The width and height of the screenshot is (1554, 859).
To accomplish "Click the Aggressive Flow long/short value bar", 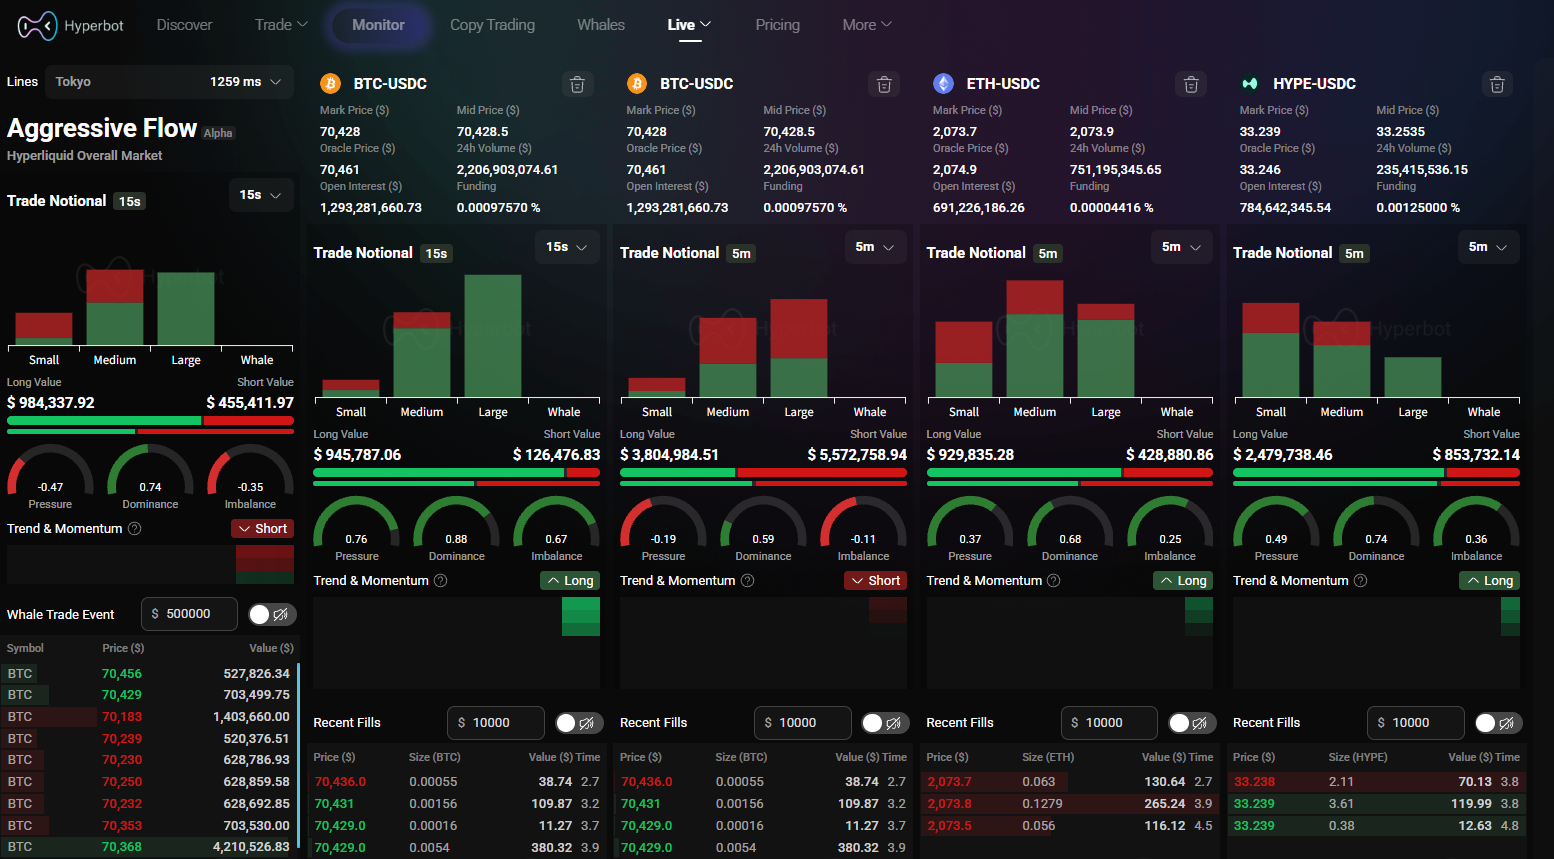I will 150,421.
